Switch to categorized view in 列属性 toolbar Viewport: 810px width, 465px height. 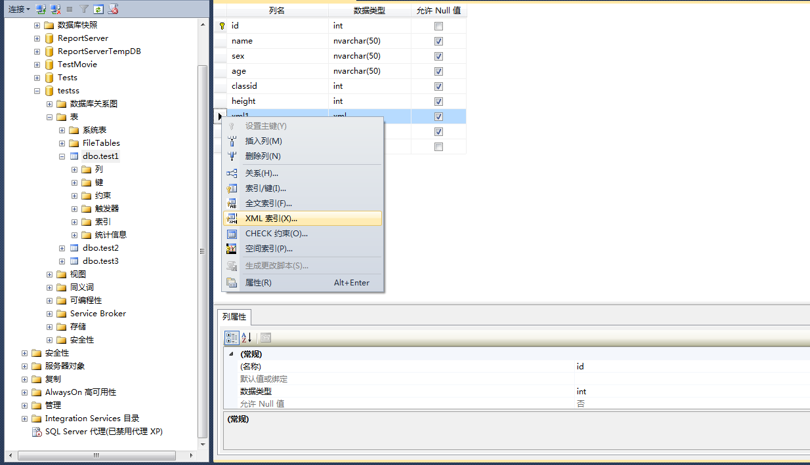click(231, 337)
